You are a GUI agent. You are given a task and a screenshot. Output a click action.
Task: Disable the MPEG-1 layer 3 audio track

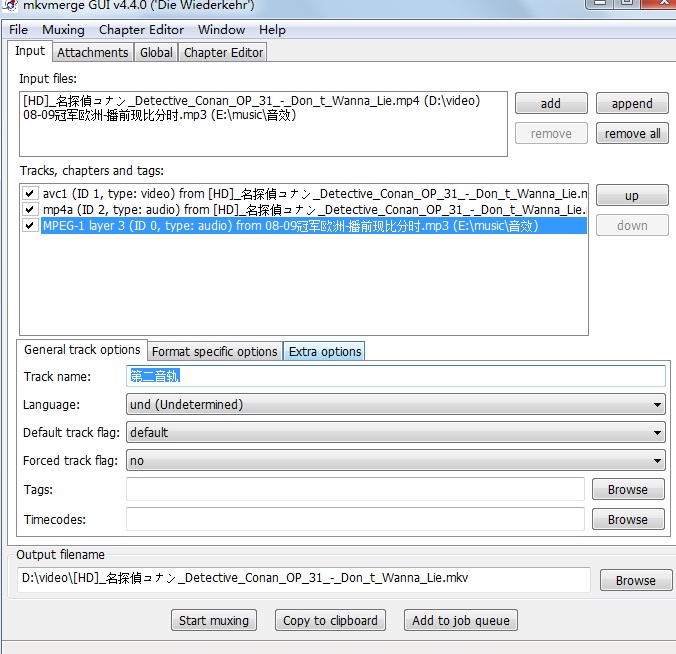[31, 226]
